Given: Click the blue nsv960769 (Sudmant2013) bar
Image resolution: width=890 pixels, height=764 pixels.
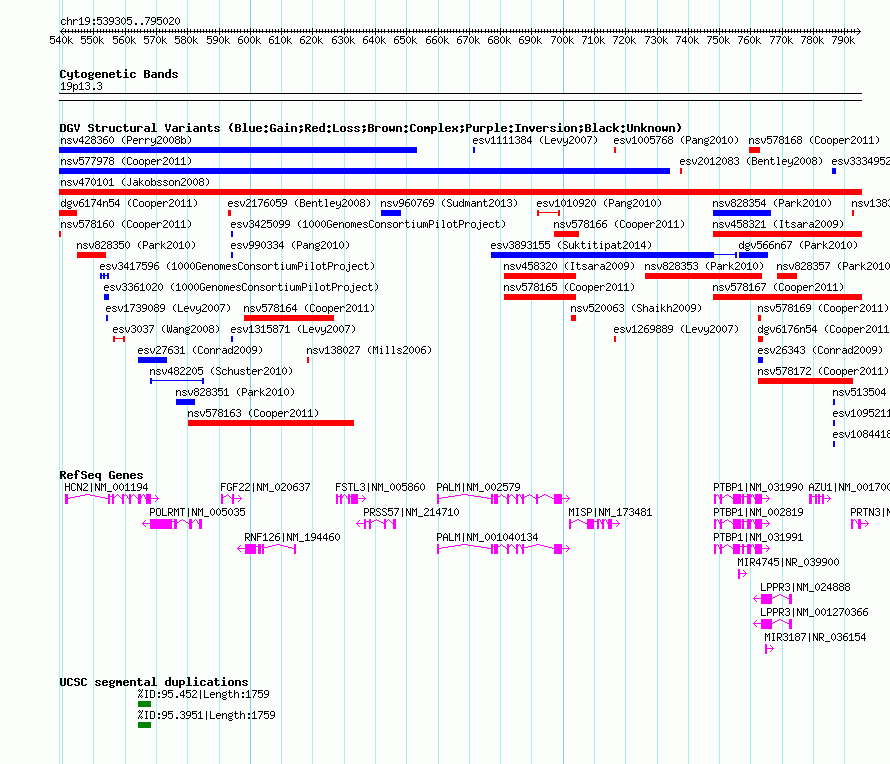Looking at the screenshot, I should click(391, 213).
